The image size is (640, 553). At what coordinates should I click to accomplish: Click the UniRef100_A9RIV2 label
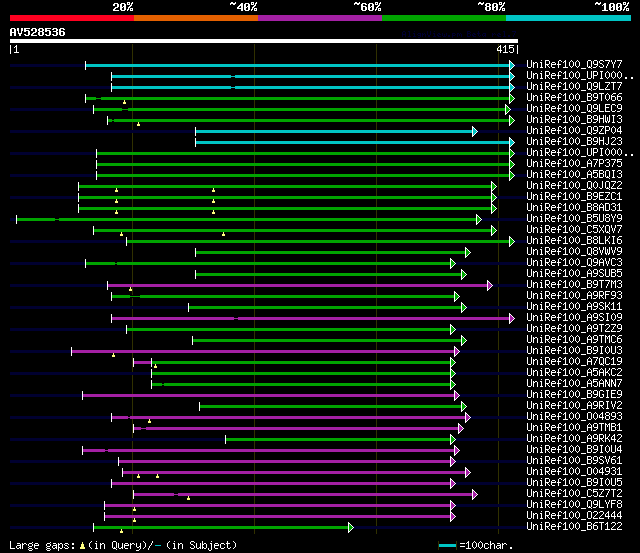click(574, 406)
